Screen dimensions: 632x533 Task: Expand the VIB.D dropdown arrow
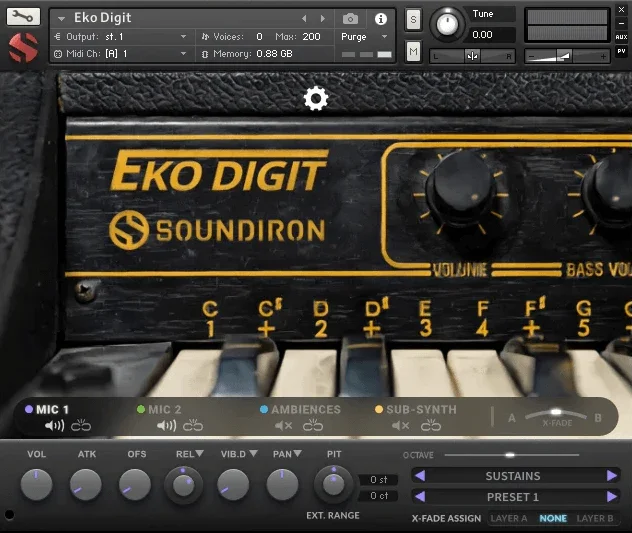pos(253,454)
